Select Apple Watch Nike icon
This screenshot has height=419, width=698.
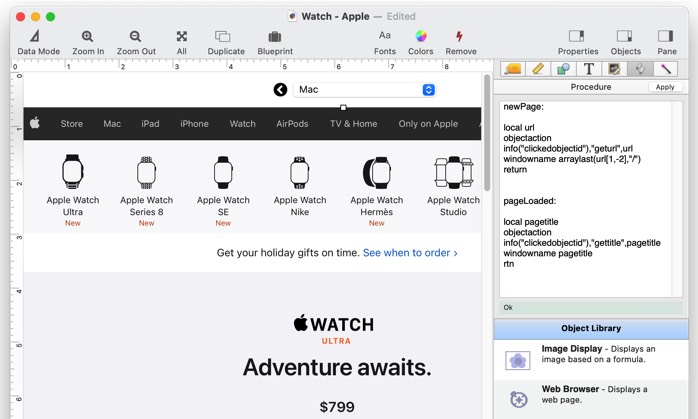click(300, 172)
